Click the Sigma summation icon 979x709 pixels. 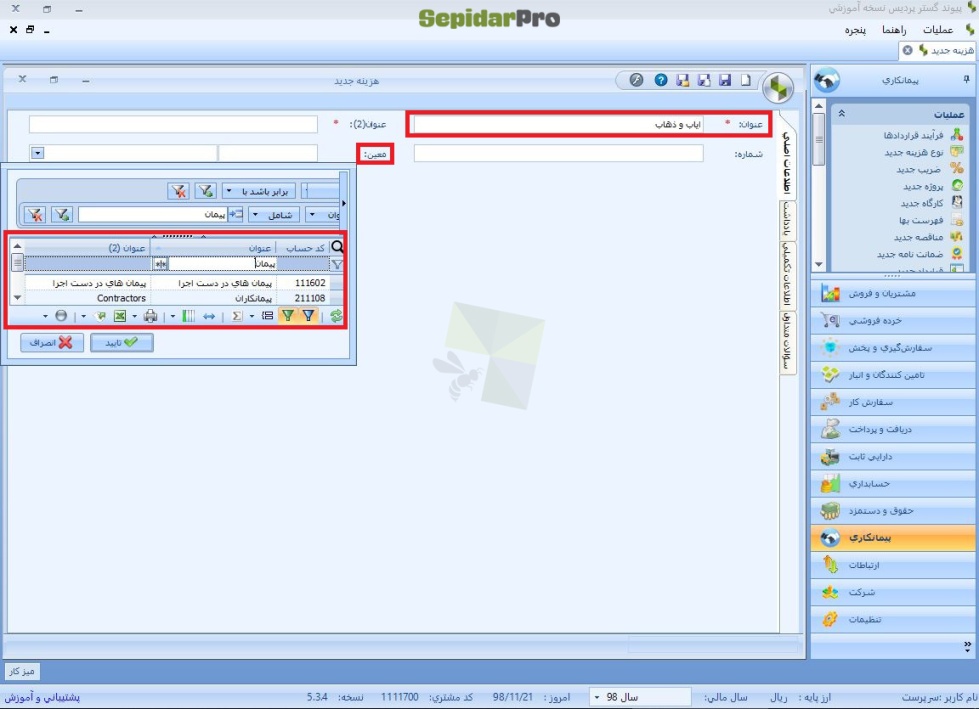237,316
